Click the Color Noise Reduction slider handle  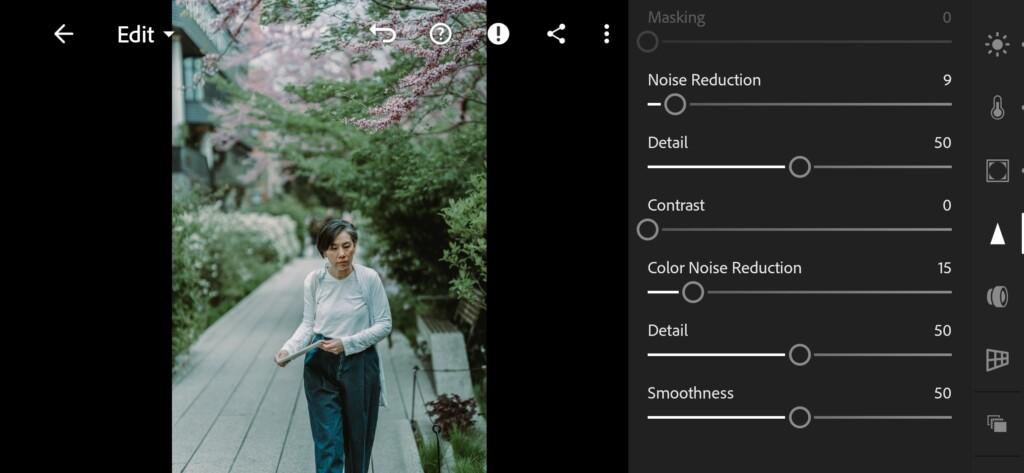pyautogui.click(x=693, y=293)
